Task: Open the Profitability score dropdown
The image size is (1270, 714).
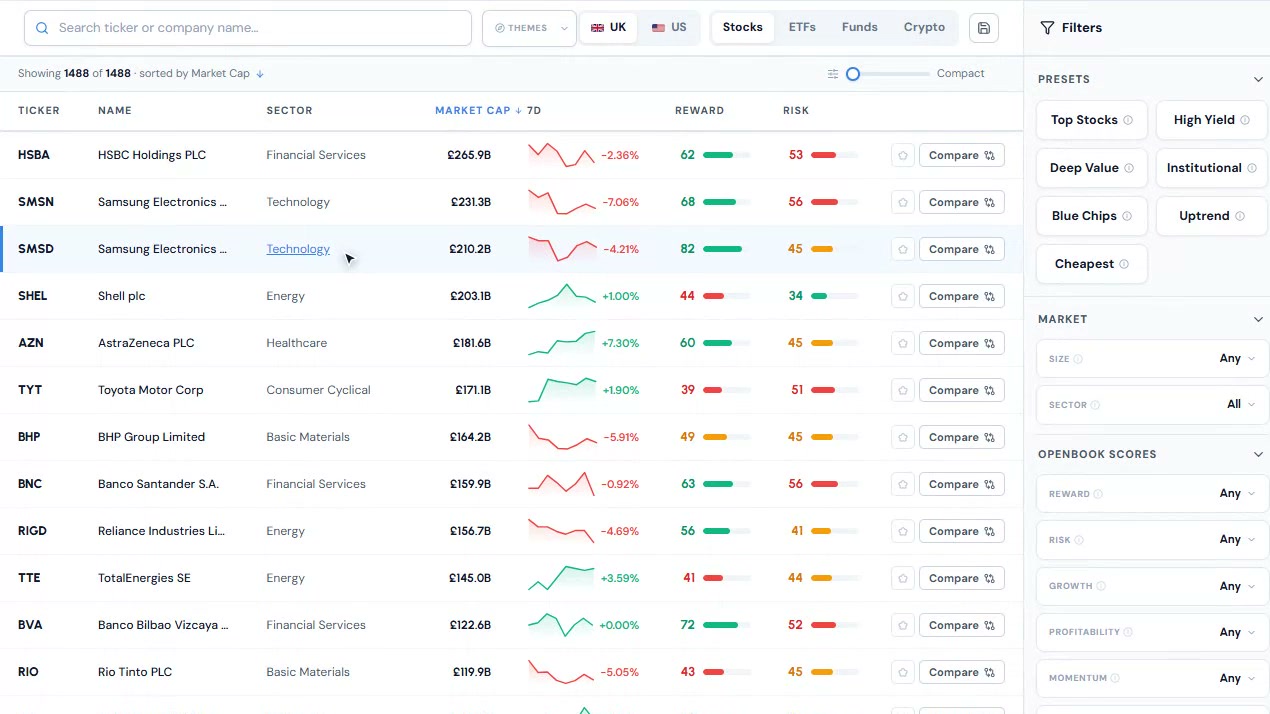Action: point(1152,632)
